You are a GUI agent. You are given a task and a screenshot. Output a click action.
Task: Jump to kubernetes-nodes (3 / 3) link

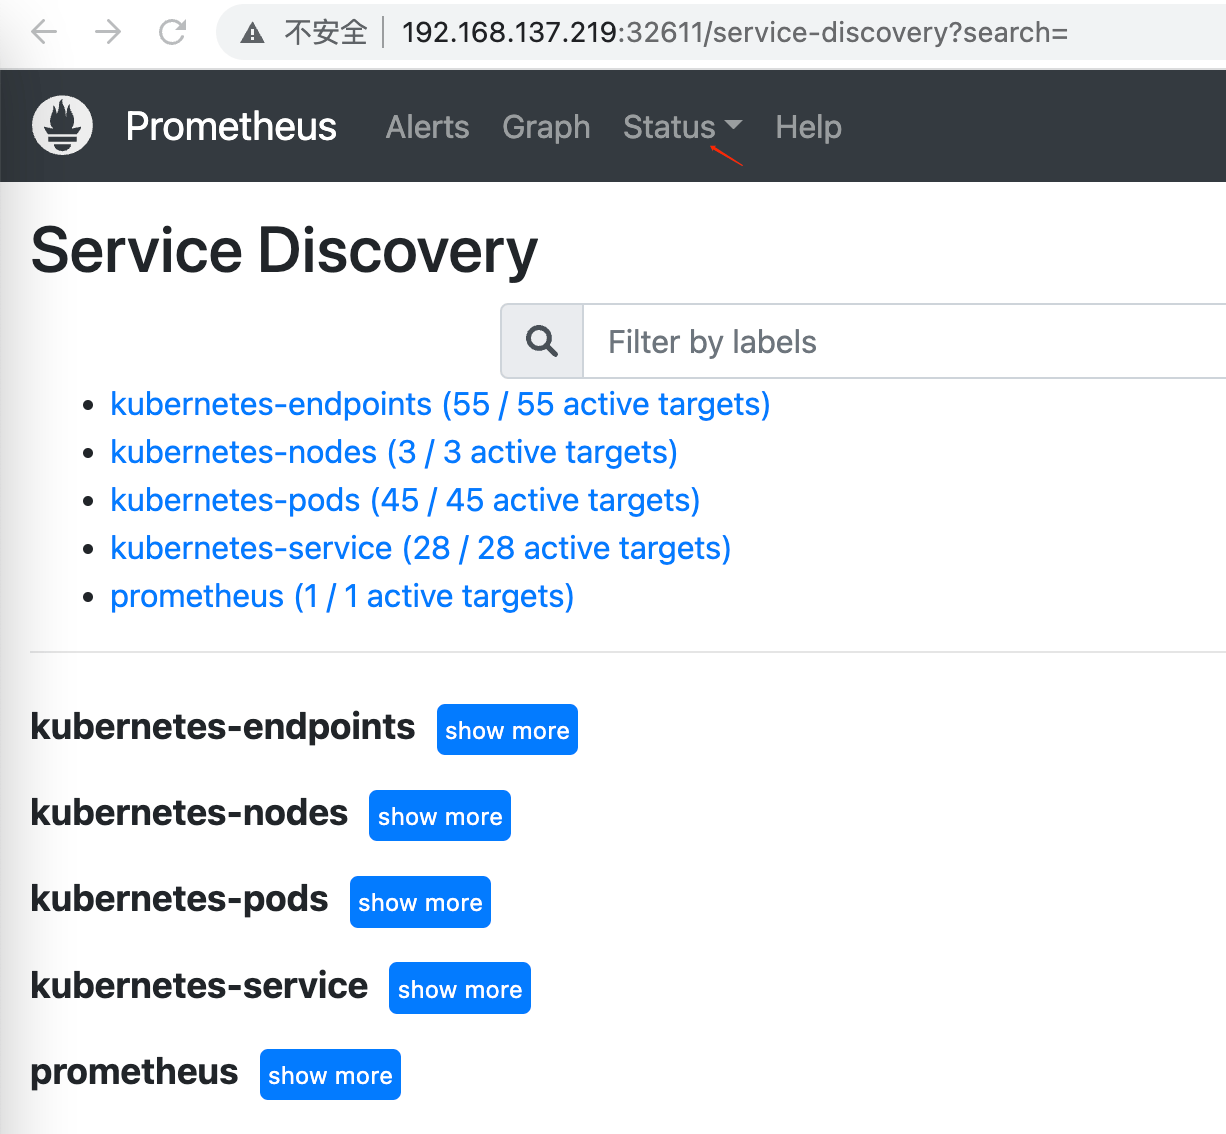click(394, 452)
